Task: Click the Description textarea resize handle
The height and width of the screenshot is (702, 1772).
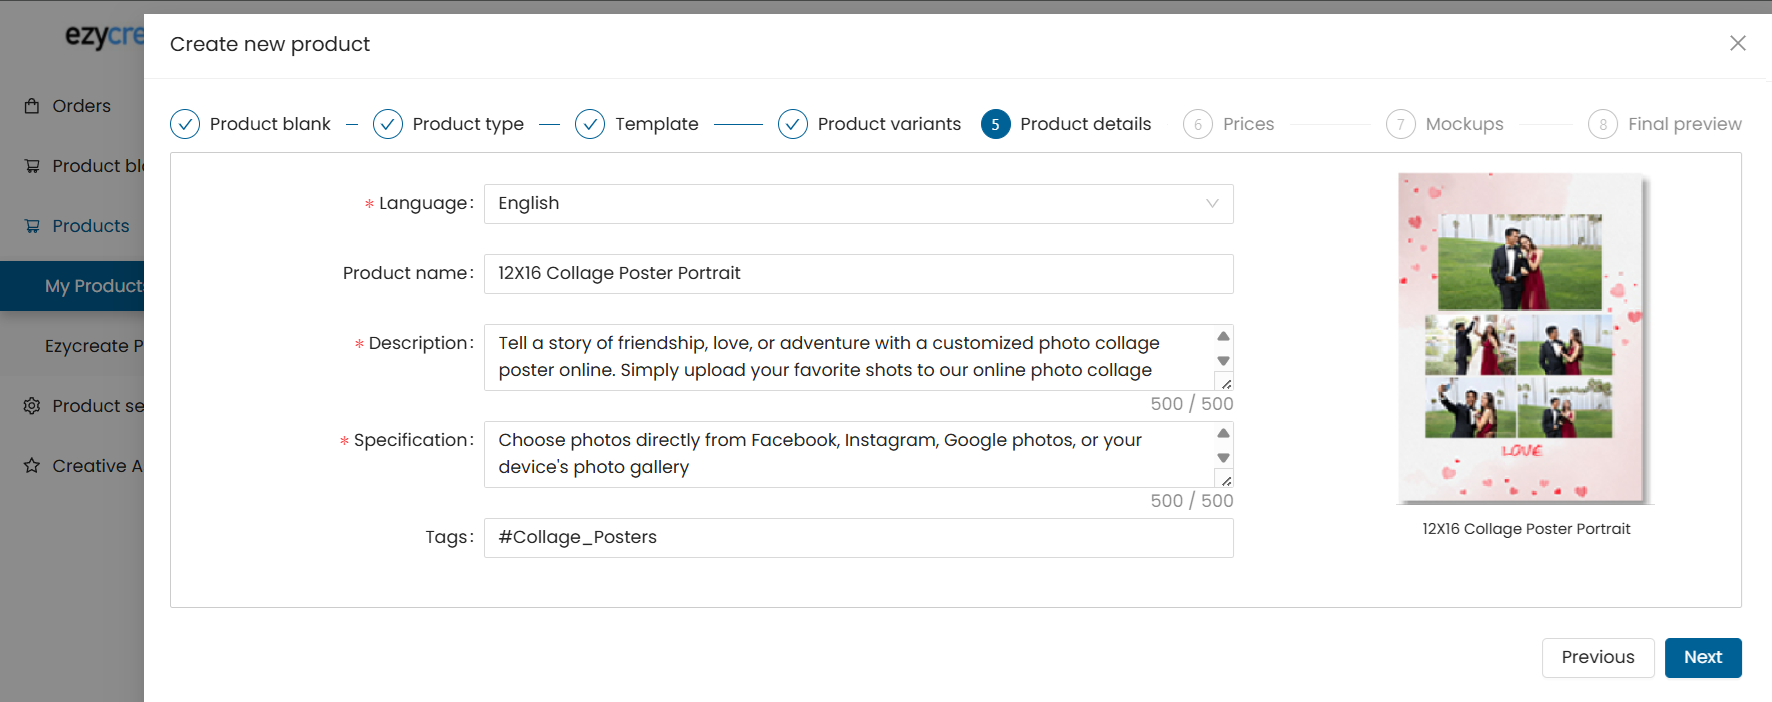Action: (x=1225, y=383)
